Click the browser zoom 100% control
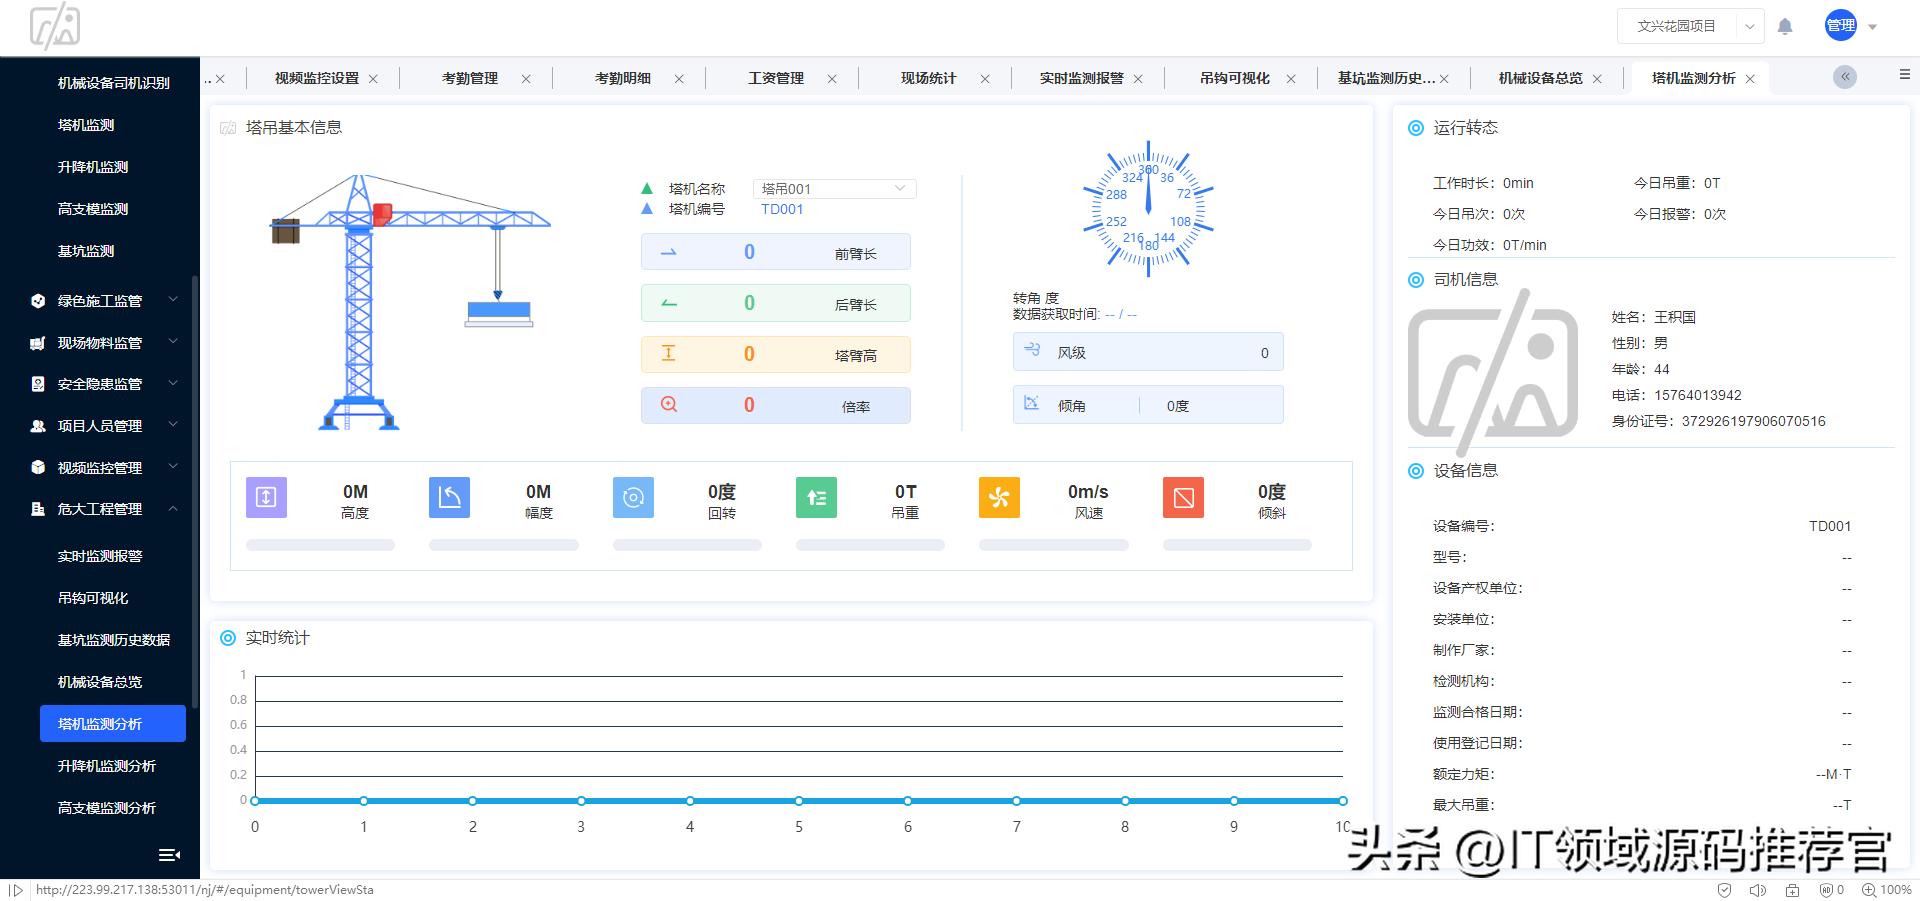 tap(1887, 890)
